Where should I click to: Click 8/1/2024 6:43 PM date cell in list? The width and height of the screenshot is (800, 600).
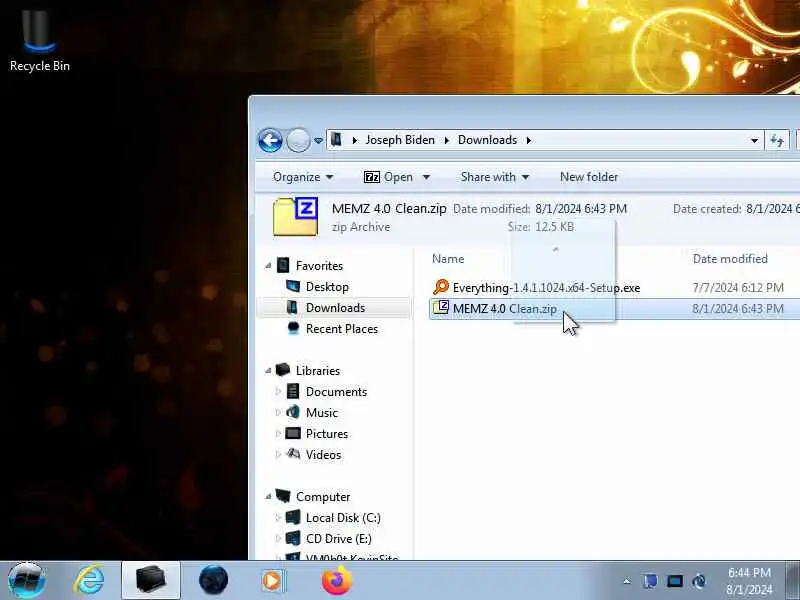pos(738,309)
